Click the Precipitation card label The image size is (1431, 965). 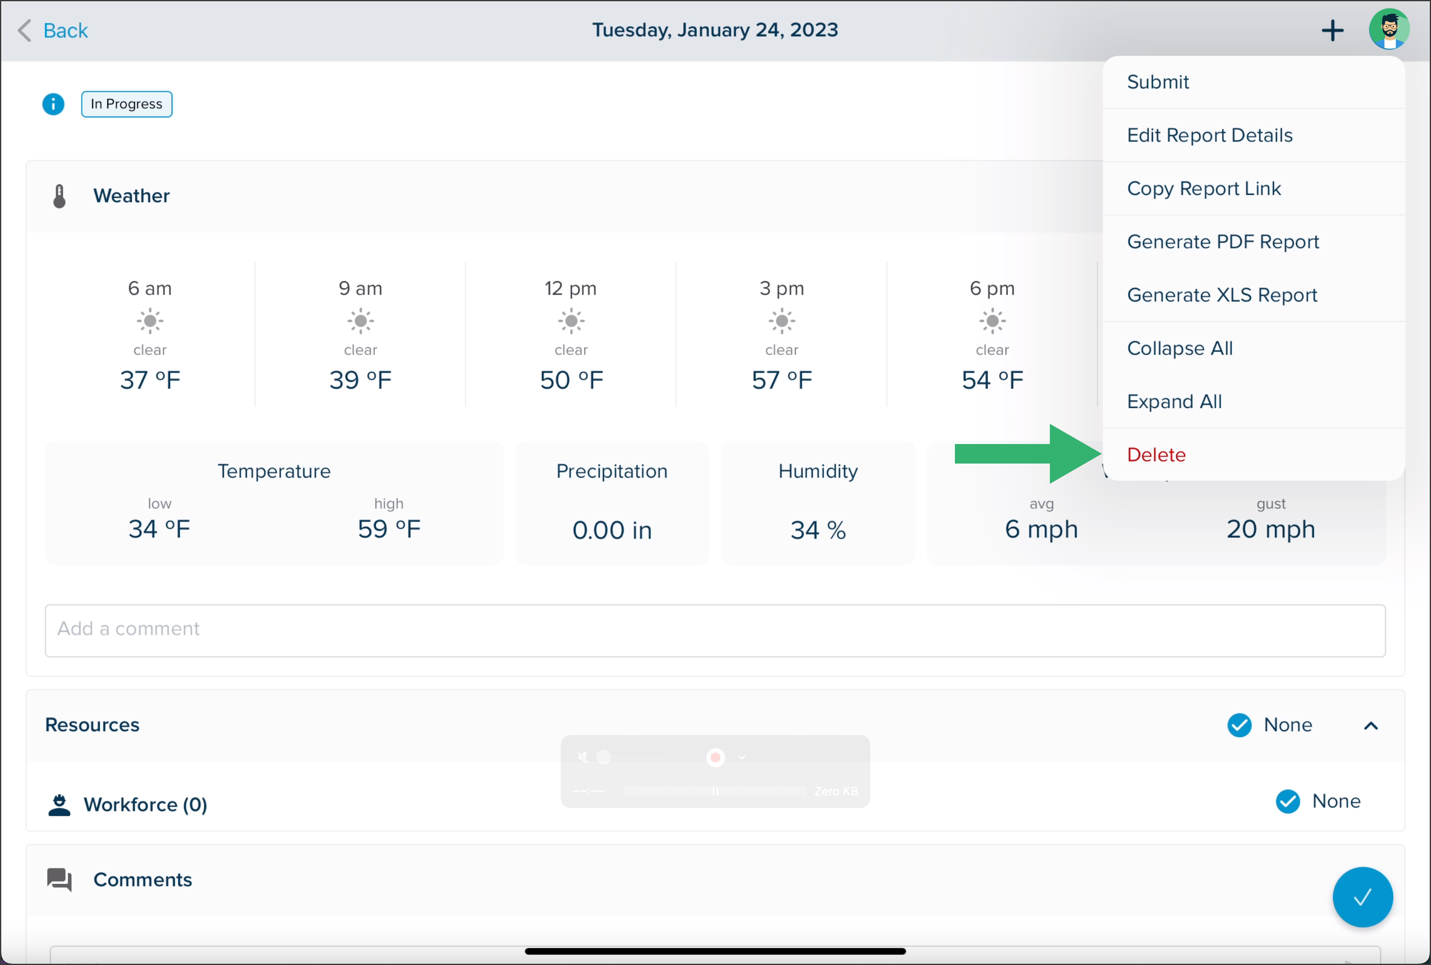pyautogui.click(x=612, y=471)
